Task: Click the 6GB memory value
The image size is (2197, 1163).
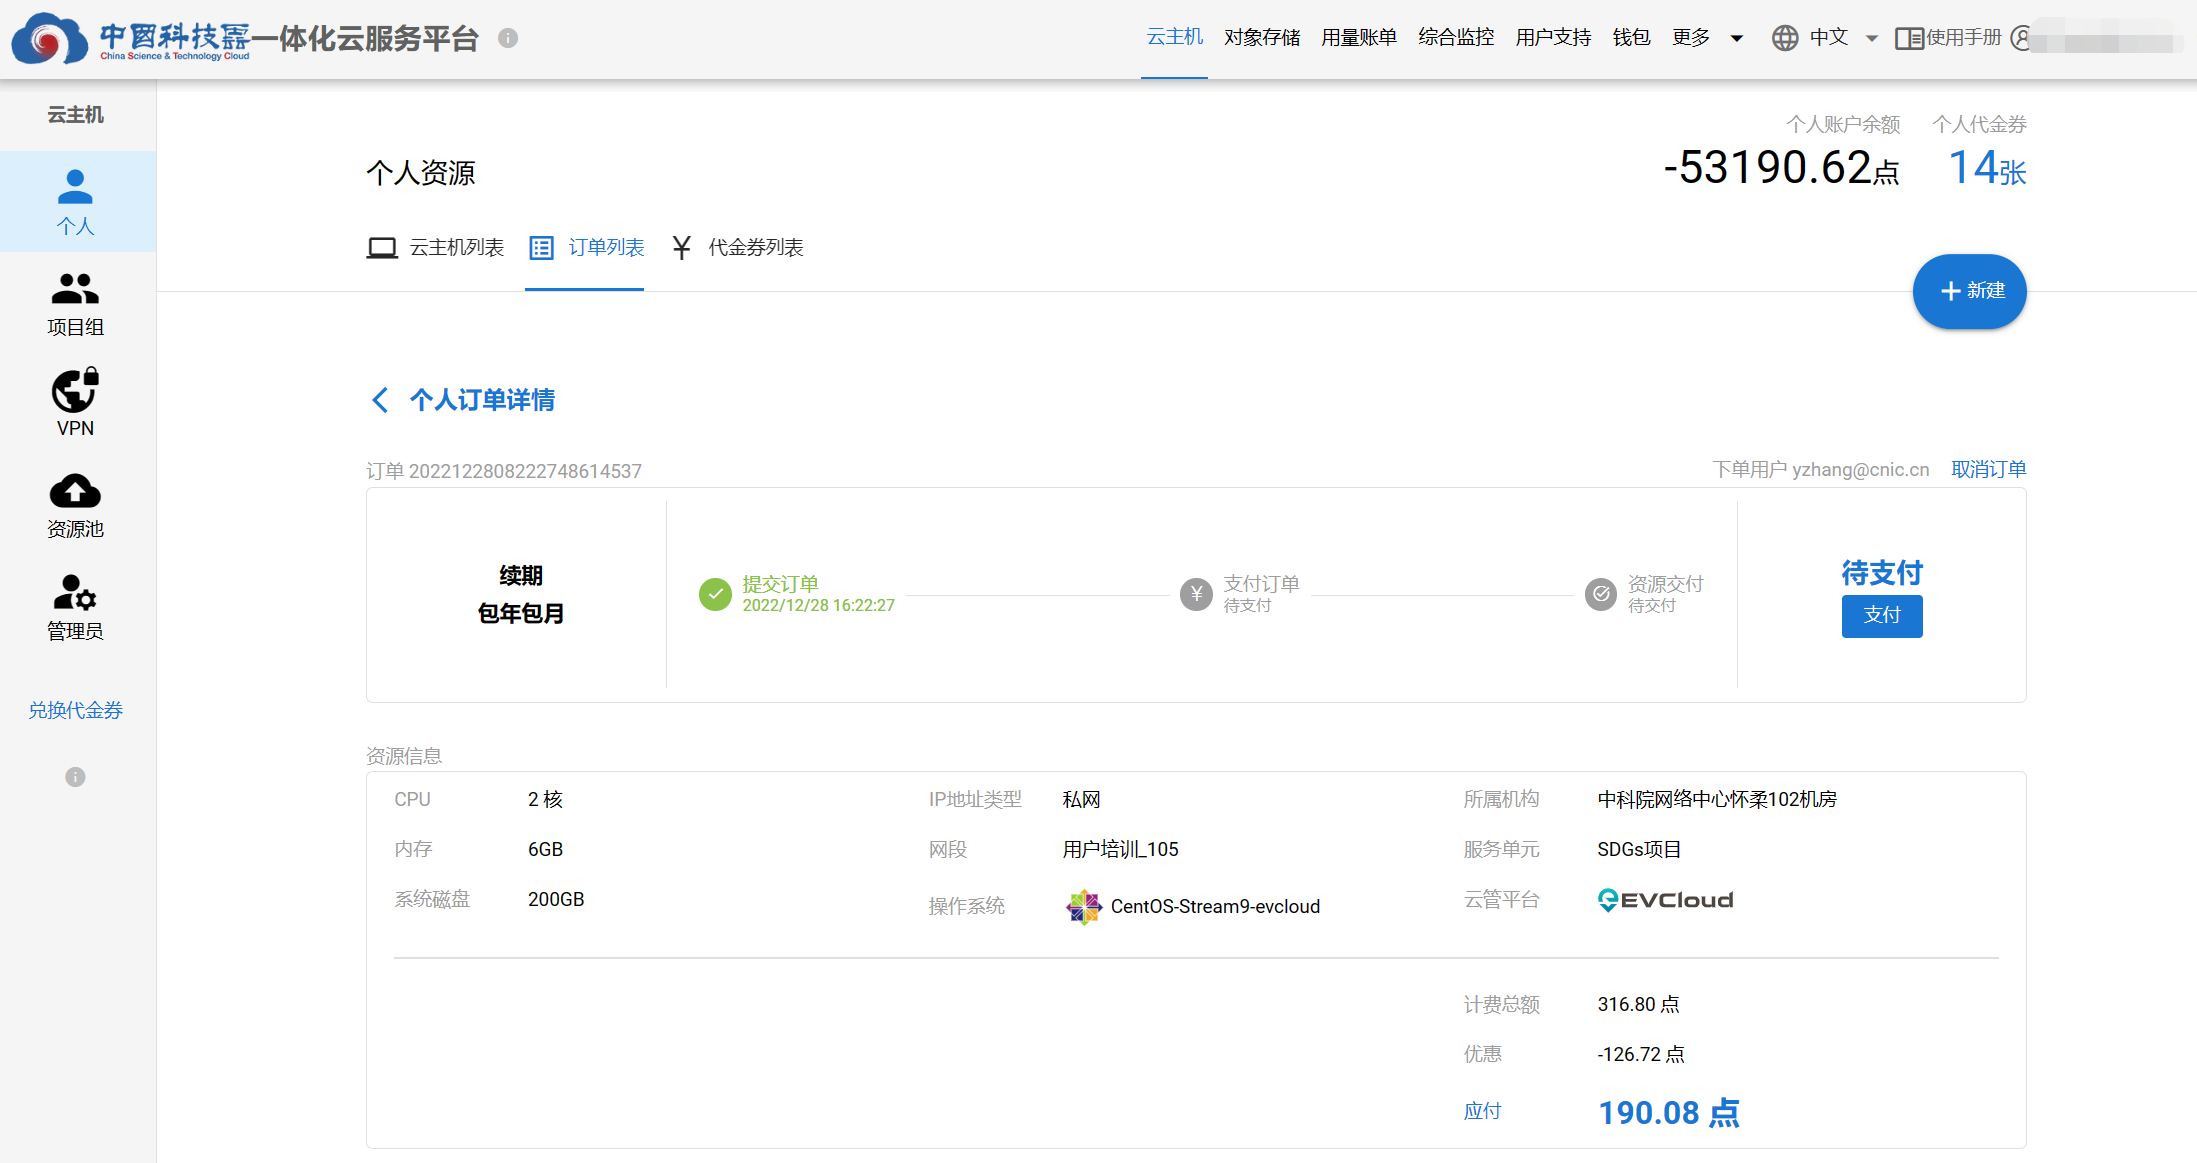Action: coord(546,850)
